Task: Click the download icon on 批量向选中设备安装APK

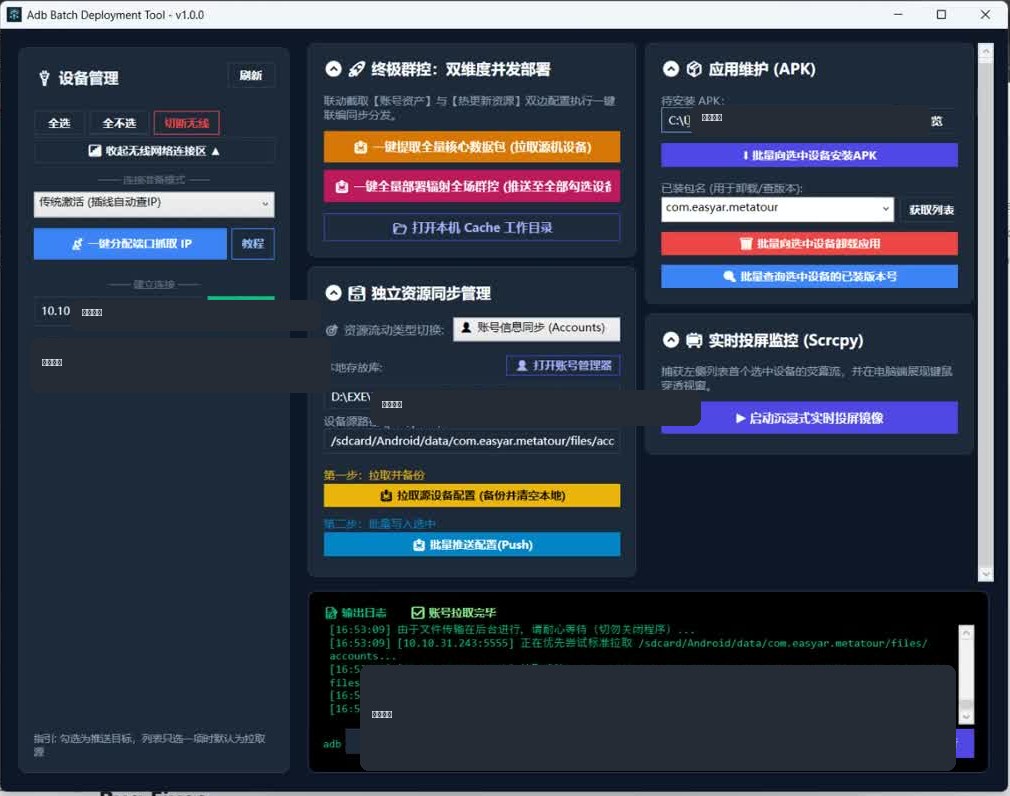Action: click(745, 155)
